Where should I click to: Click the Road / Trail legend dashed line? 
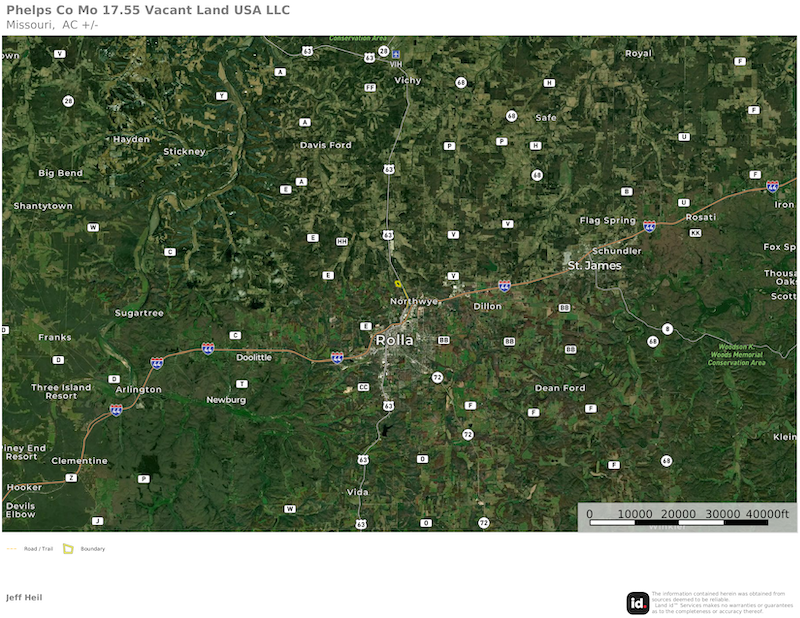coord(11,549)
